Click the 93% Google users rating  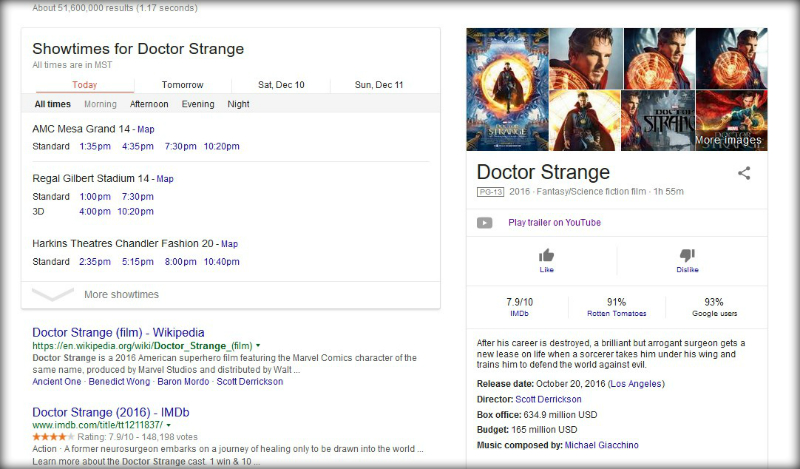click(714, 307)
